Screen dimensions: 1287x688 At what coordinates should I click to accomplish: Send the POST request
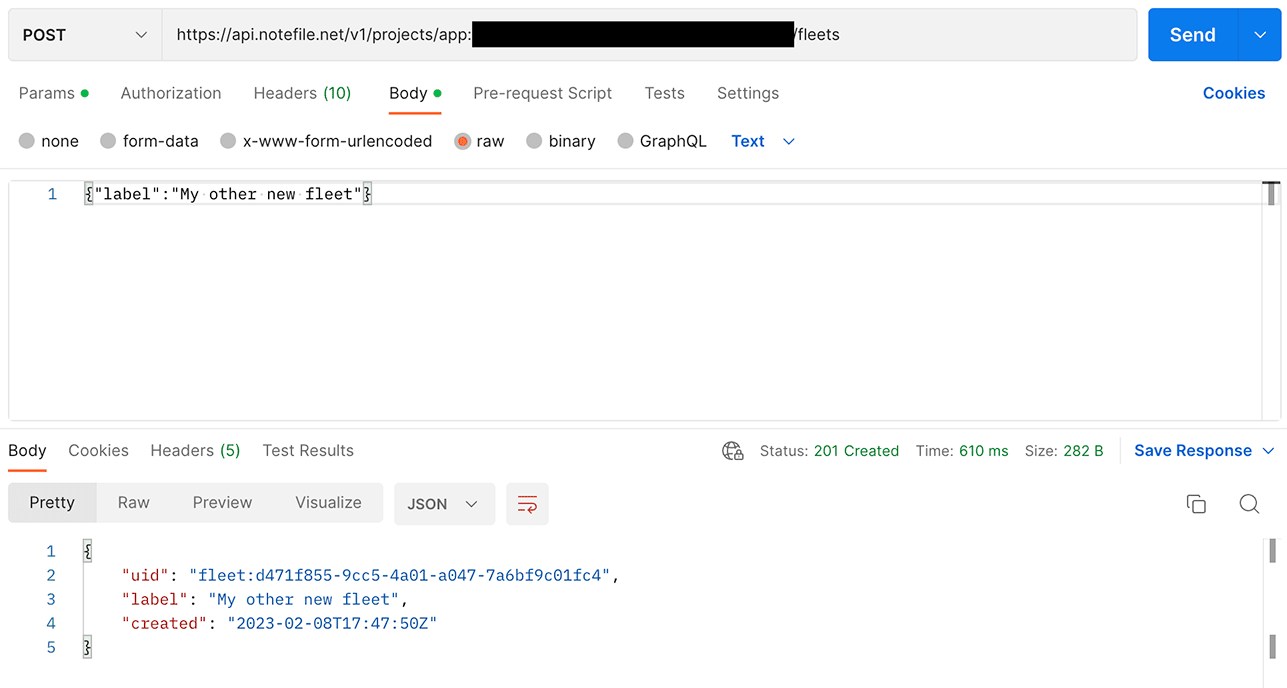pyautogui.click(x=1192, y=35)
